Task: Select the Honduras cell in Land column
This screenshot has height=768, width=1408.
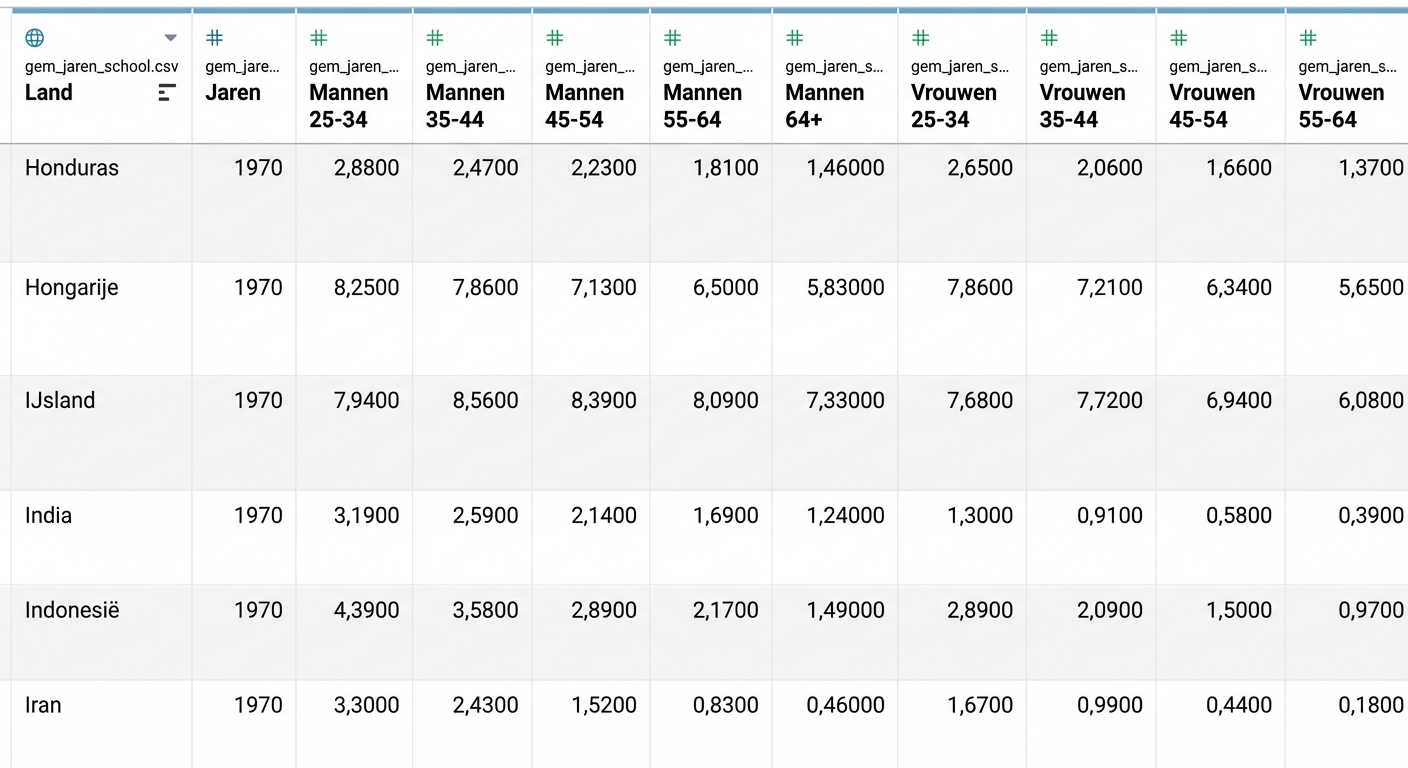Action: point(72,168)
